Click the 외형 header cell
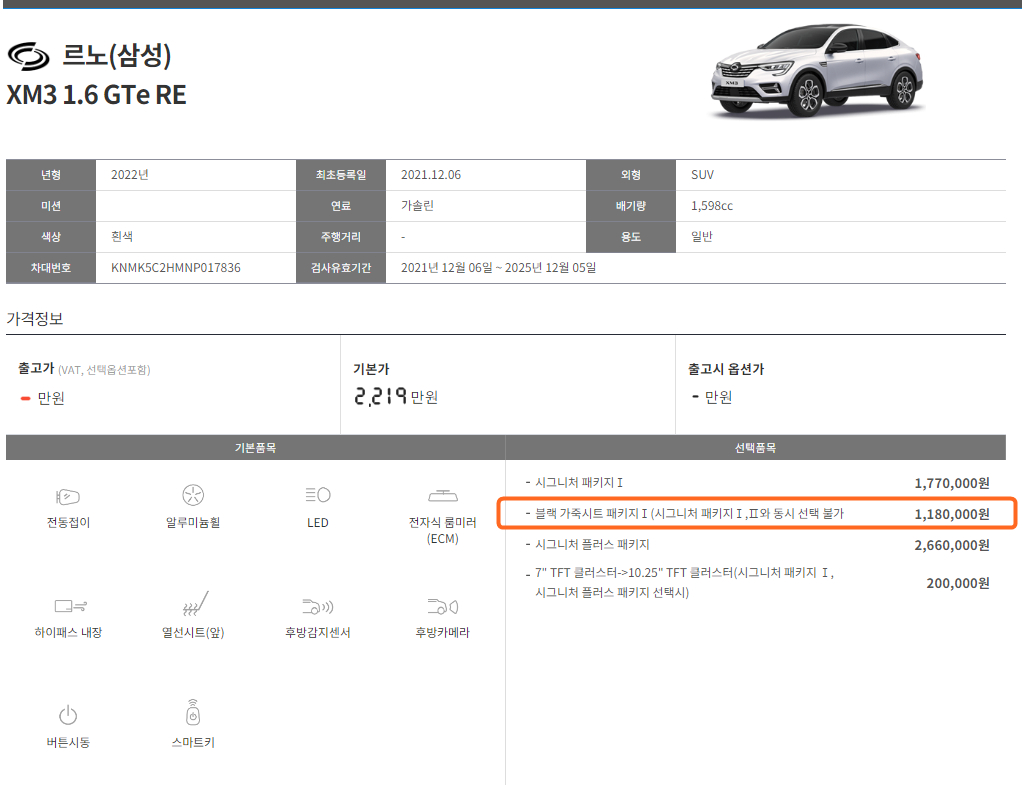Screen dimensions: 1022x785 (x=631, y=175)
